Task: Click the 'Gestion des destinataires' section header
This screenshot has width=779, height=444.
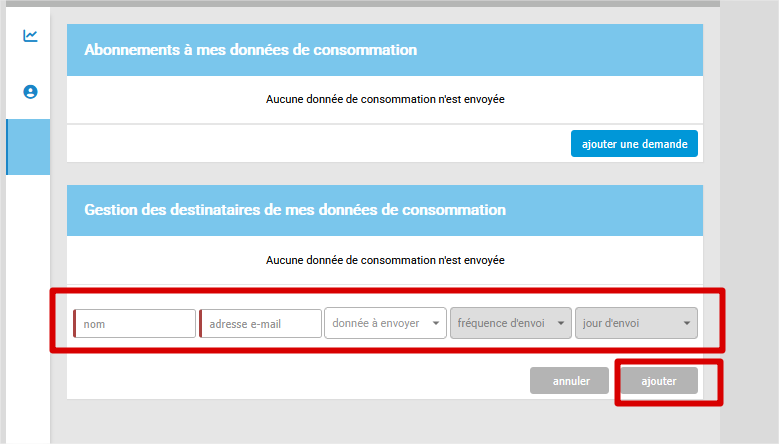Action: tap(295, 210)
